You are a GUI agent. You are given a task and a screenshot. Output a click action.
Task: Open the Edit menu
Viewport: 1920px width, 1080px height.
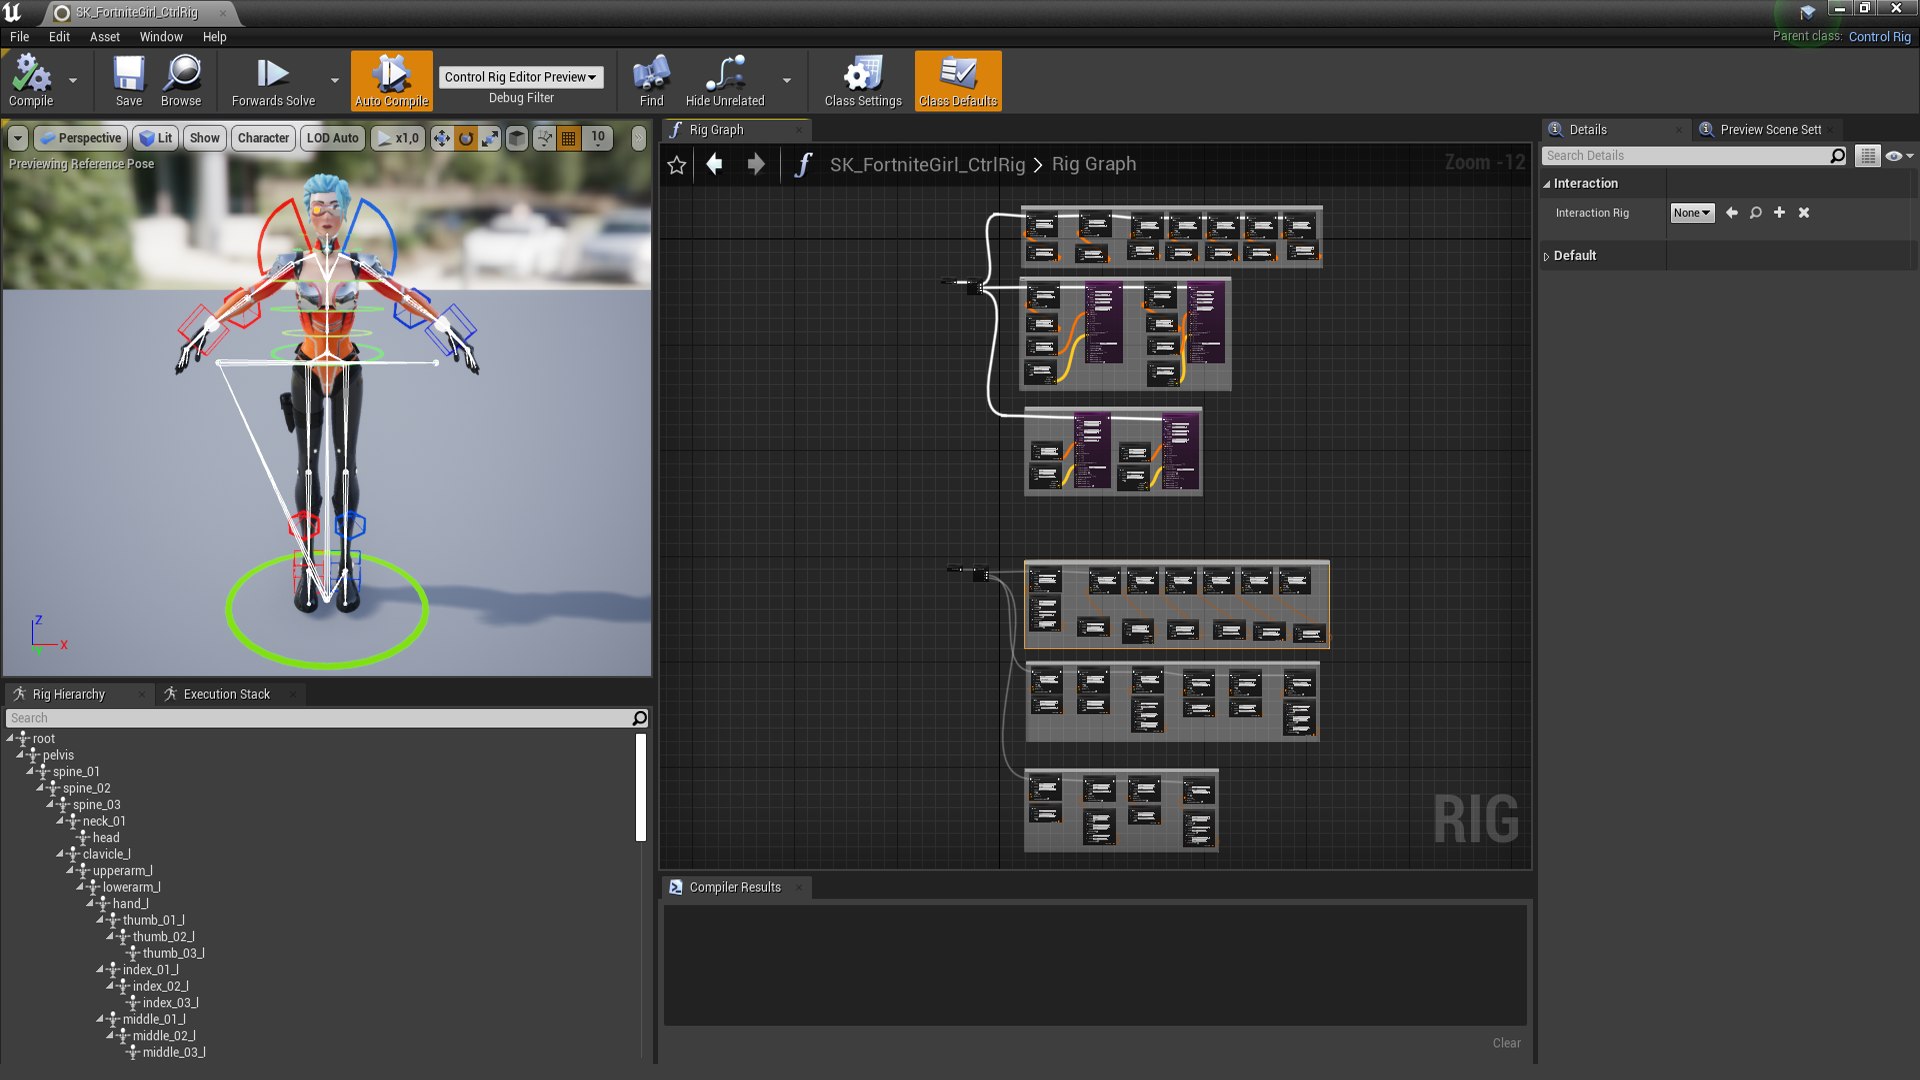click(59, 37)
